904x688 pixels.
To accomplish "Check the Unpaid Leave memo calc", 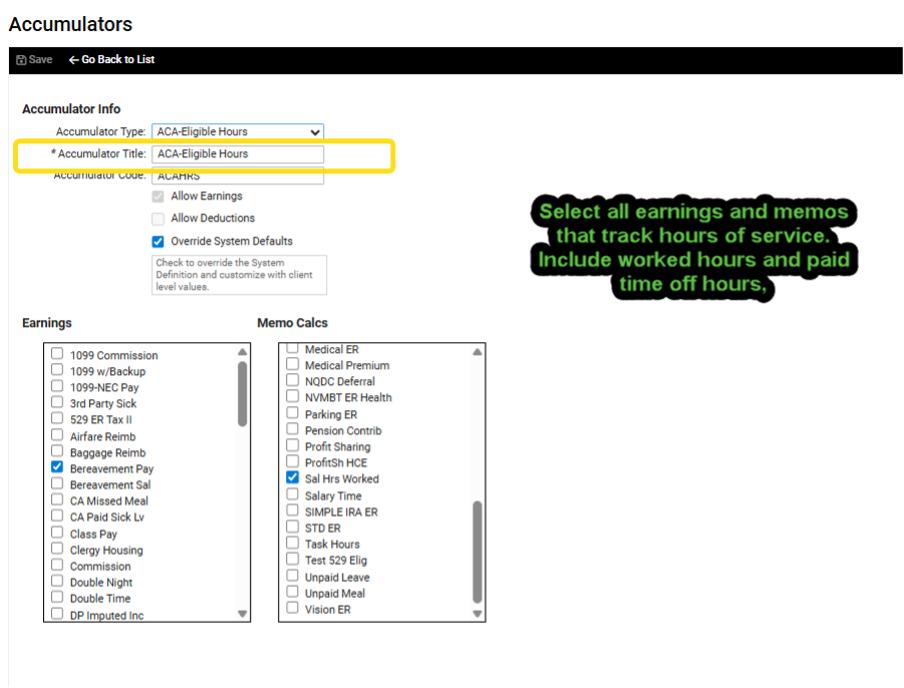I will 293,577.
